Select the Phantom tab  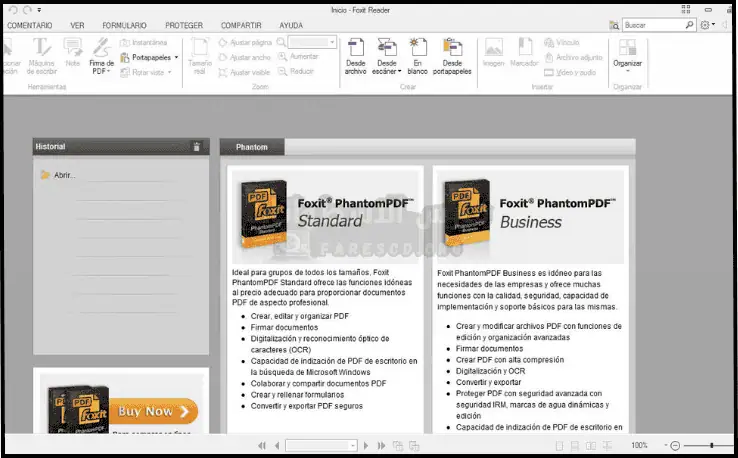[x=251, y=147]
